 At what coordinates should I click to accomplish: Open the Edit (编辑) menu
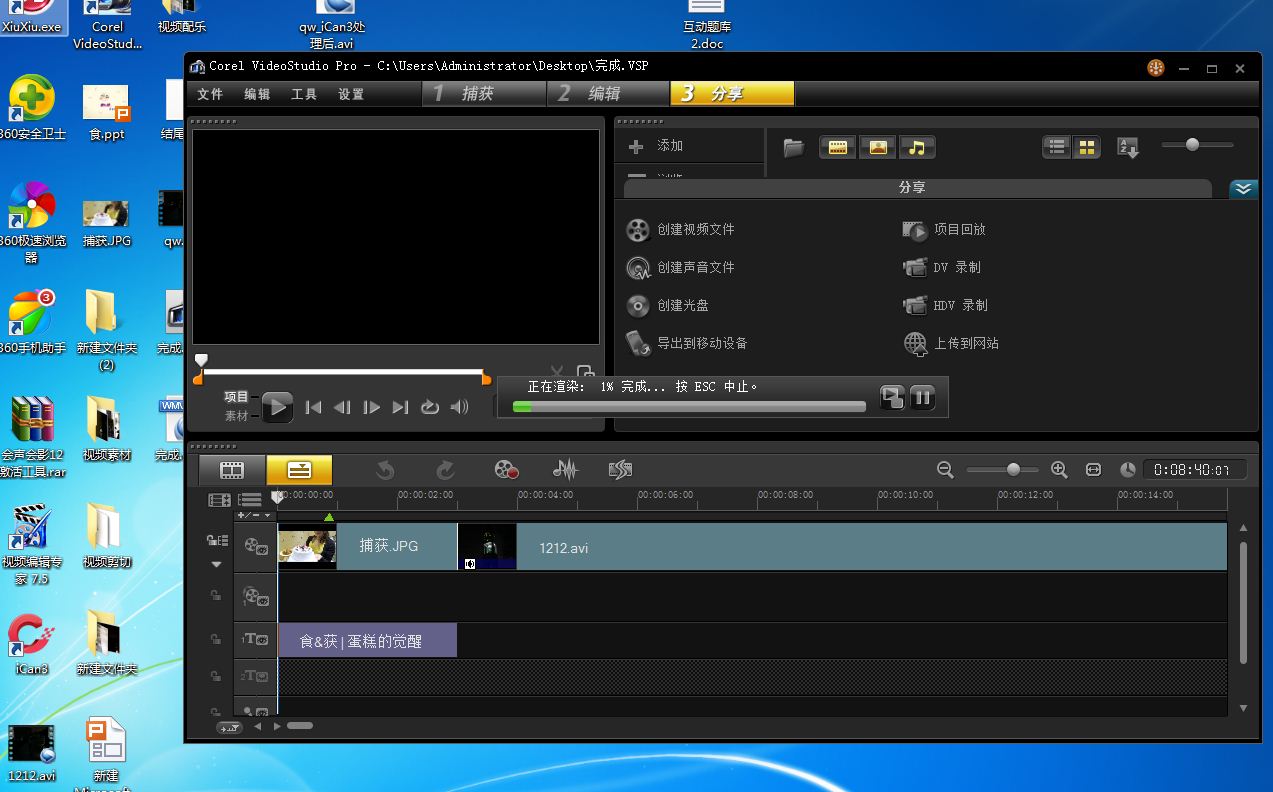tap(257, 94)
